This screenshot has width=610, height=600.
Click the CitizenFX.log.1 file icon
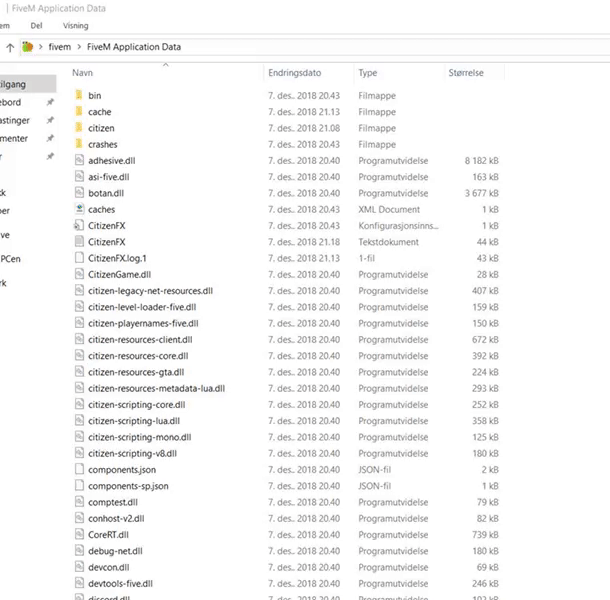[x=79, y=258]
